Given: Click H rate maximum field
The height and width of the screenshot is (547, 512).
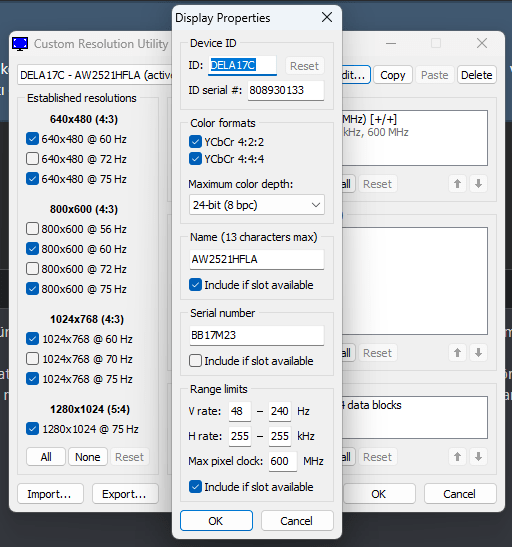Looking at the screenshot, I should 280,436.
